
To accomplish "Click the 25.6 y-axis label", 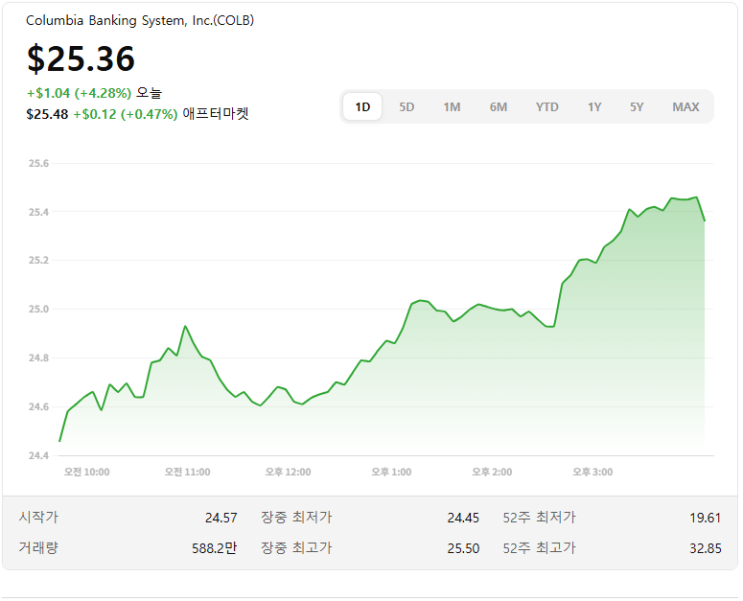I will (x=38, y=164).
